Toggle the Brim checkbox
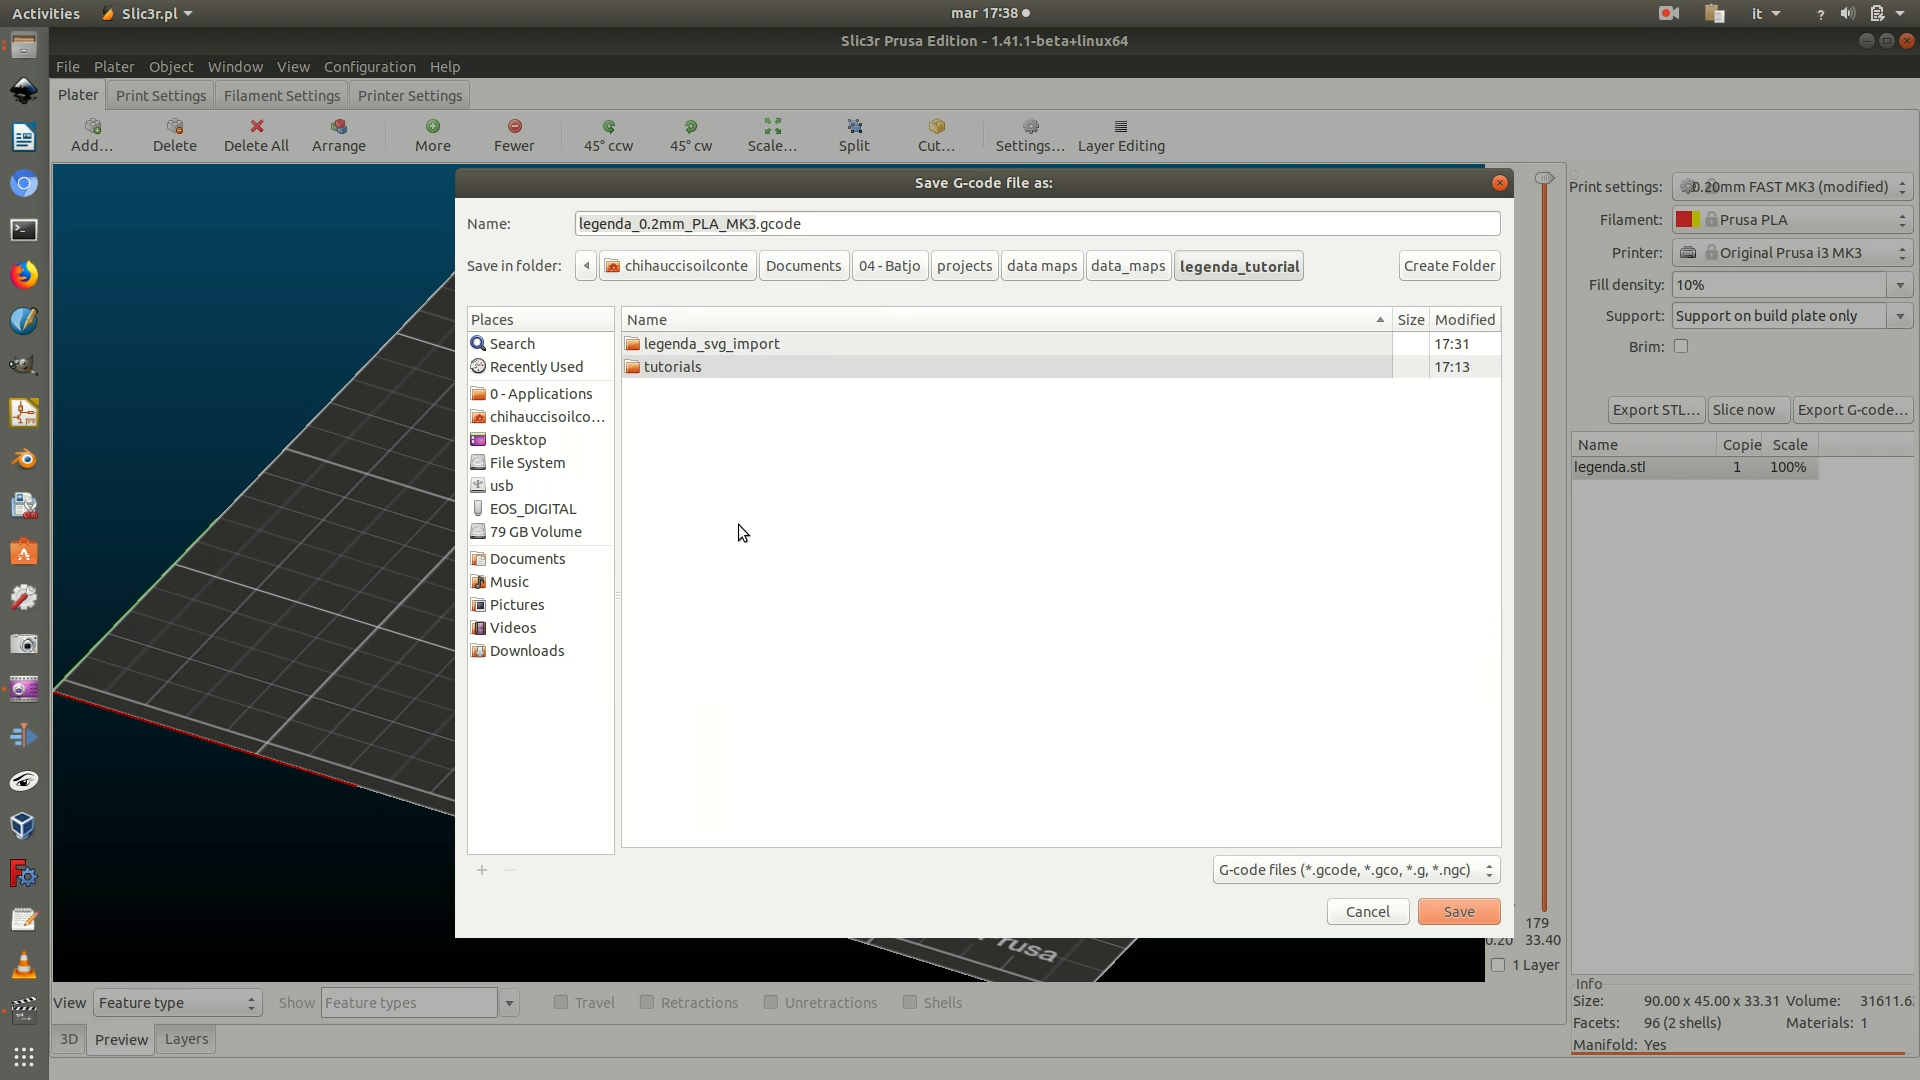Viewport: 1920px width, 1080px height. [x=1681, y=346]
